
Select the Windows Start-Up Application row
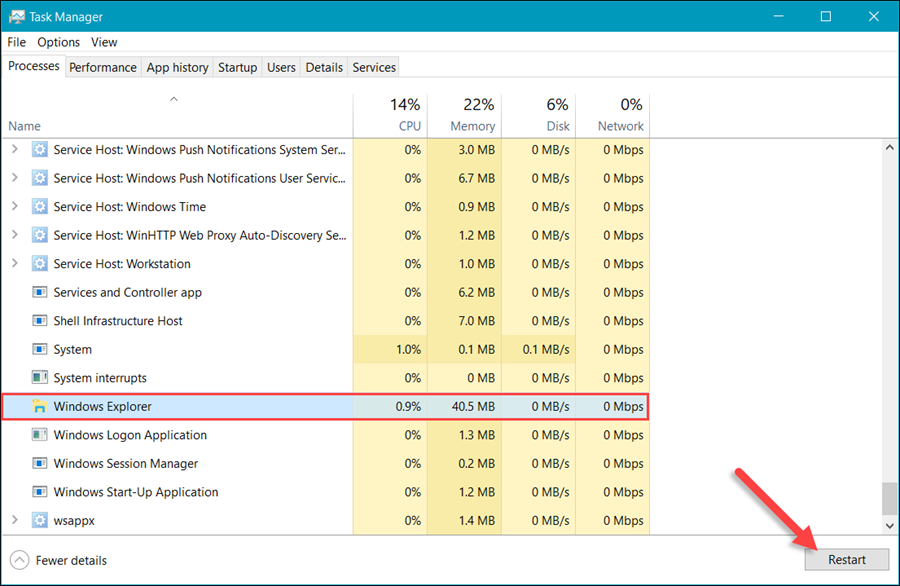136,491
